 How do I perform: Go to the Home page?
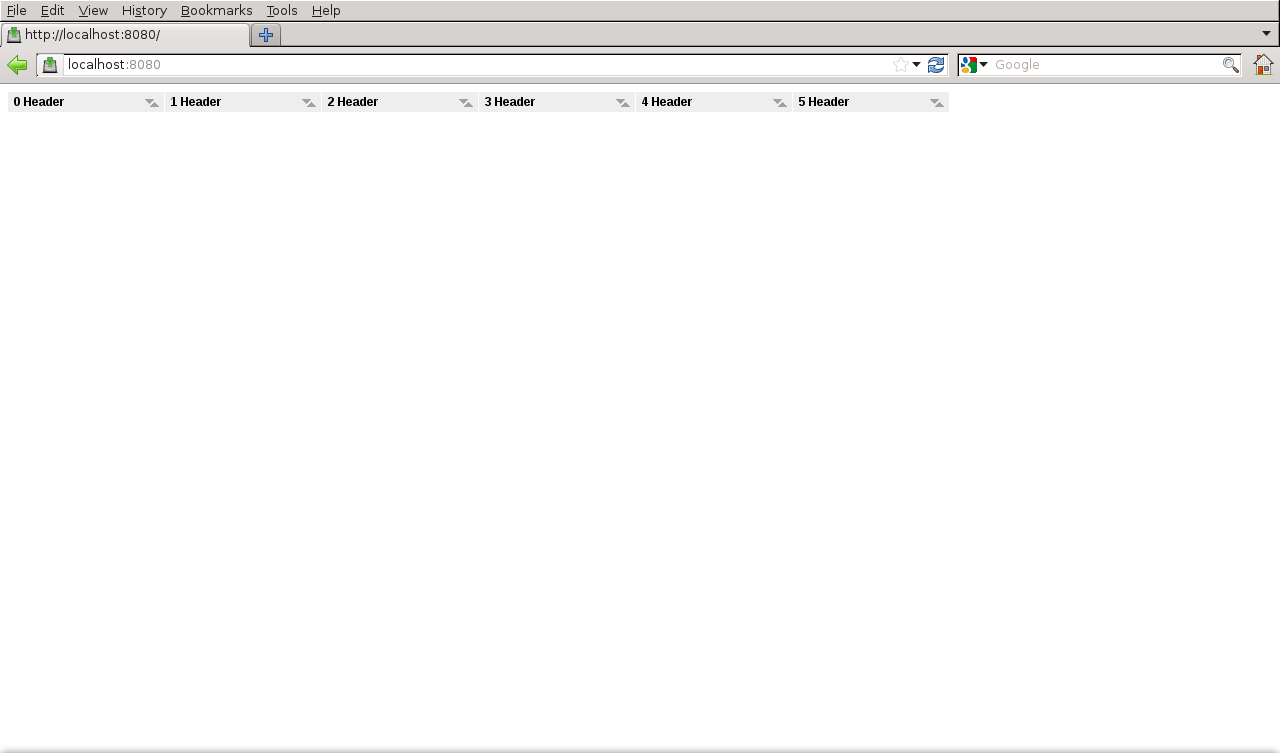pyautogui.click(x=1263, y=65)
